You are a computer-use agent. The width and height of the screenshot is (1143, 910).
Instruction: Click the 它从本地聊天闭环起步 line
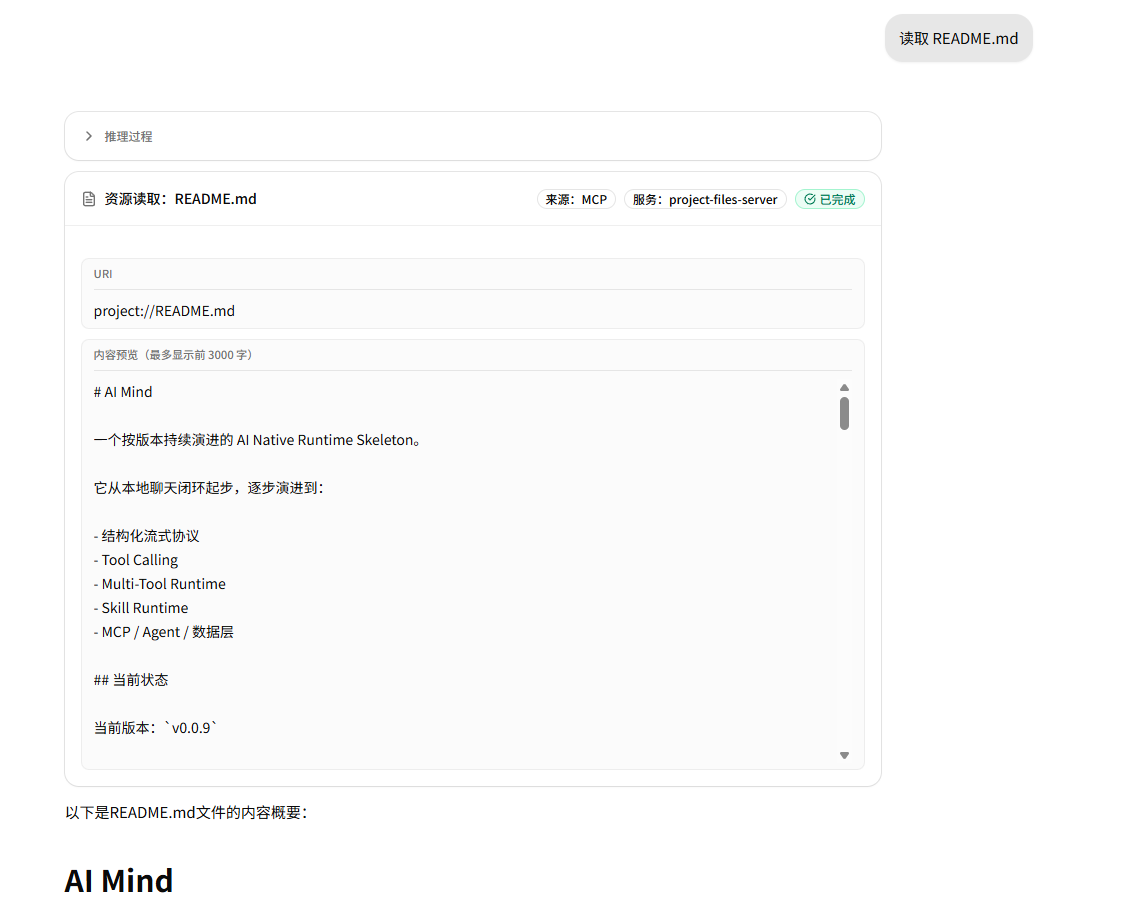point(208,488)
